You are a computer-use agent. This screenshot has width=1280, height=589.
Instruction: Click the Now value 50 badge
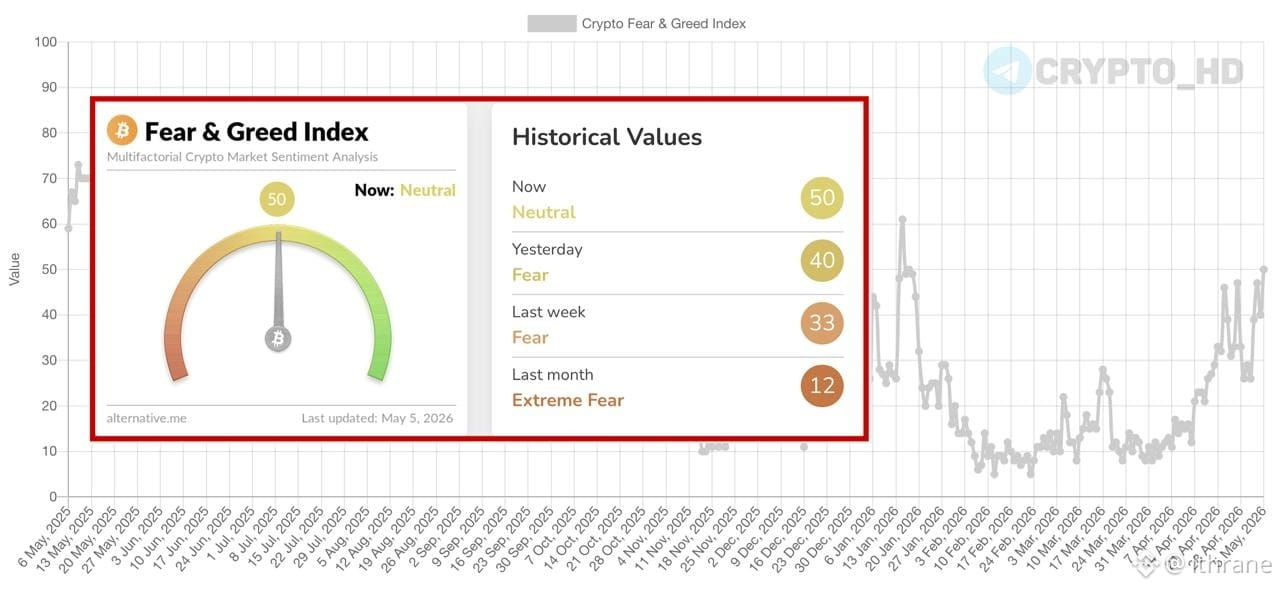click(822, 198)
